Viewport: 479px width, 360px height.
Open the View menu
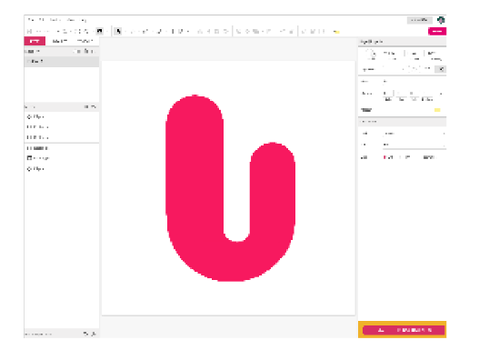click(x=71, y=20)
